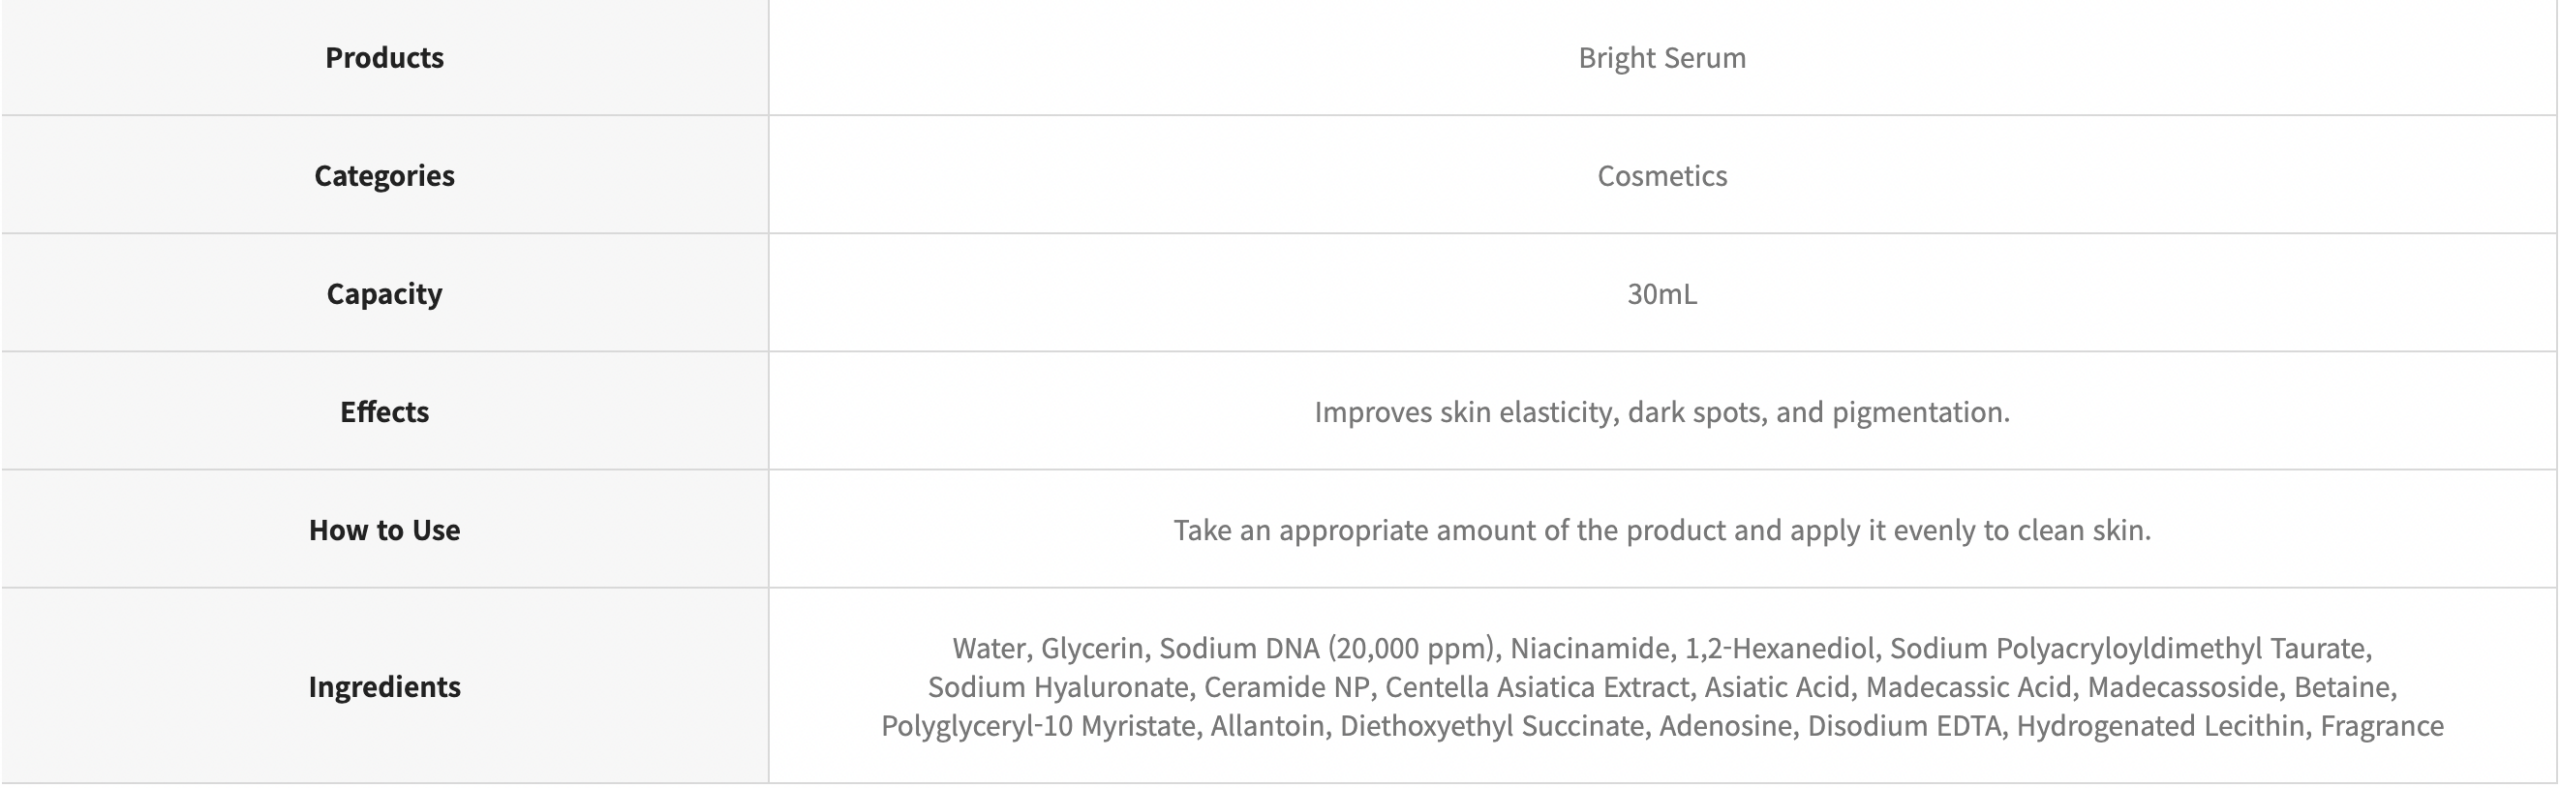Click the usage instructions text
Image resolution: width=2560 pixels, height=788 pixels.
click(1661, 530)
